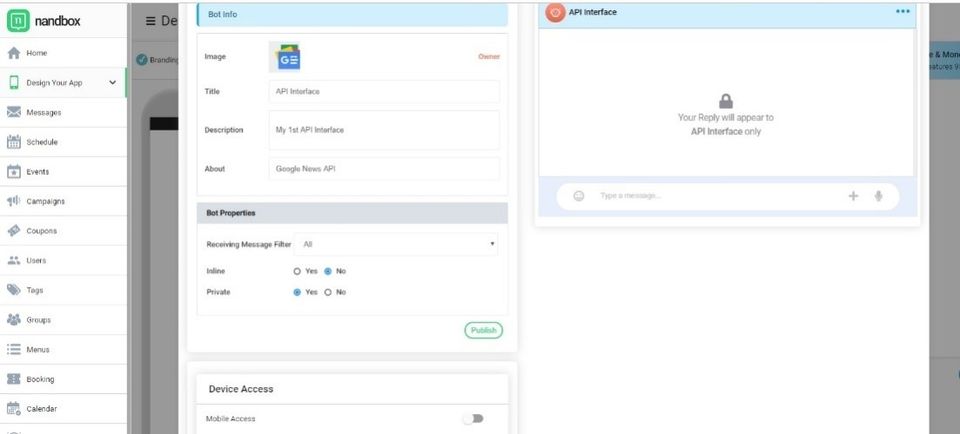The image size is (960, 434).
Task: Click the emoji icon in message bar
Action: point(579,196)
